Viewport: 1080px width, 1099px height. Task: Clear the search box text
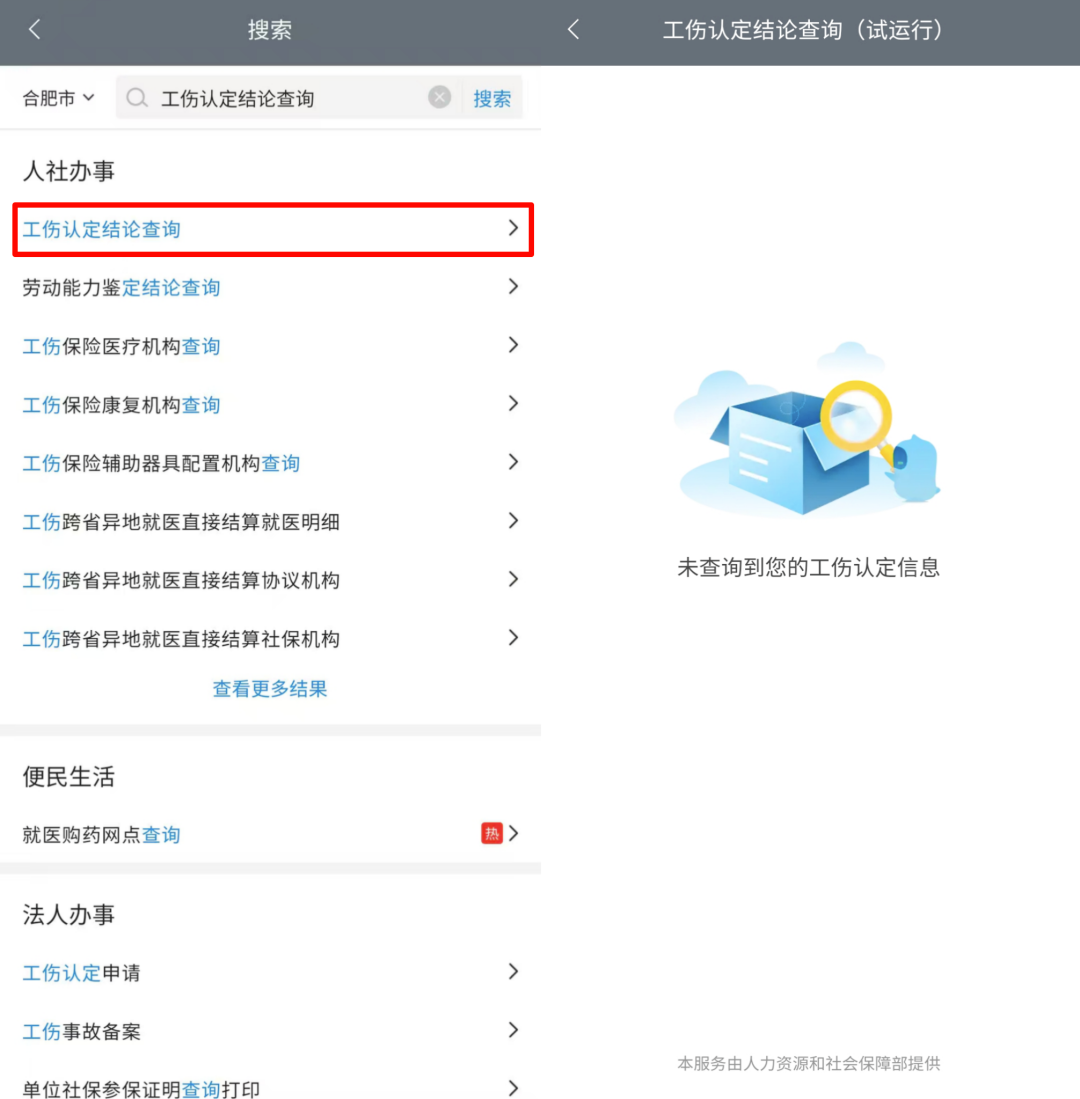click(x=439, y=97)
